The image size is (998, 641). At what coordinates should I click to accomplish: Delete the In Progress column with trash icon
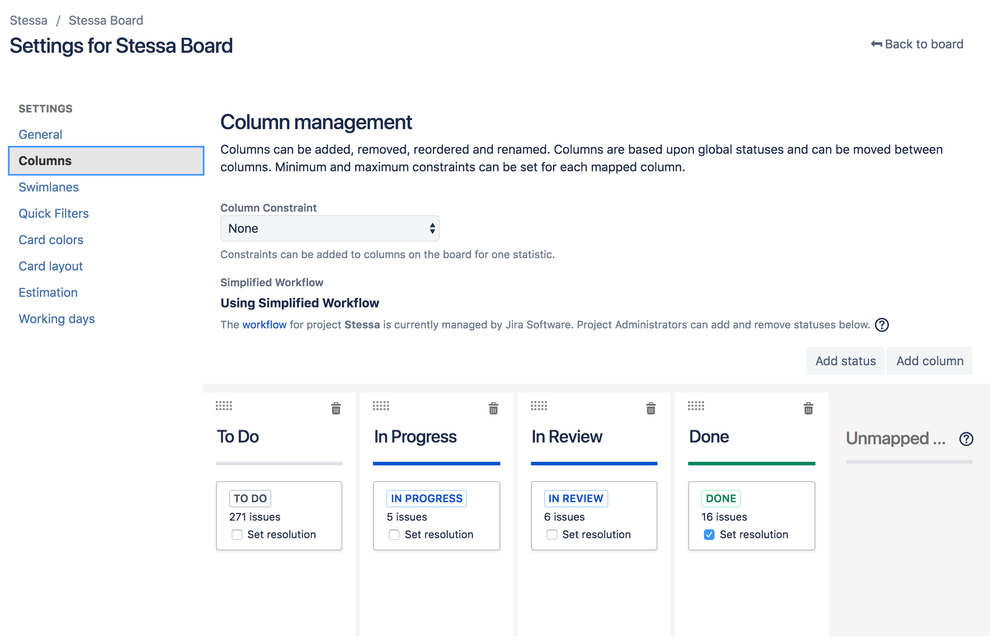click(x=493, y=409)
